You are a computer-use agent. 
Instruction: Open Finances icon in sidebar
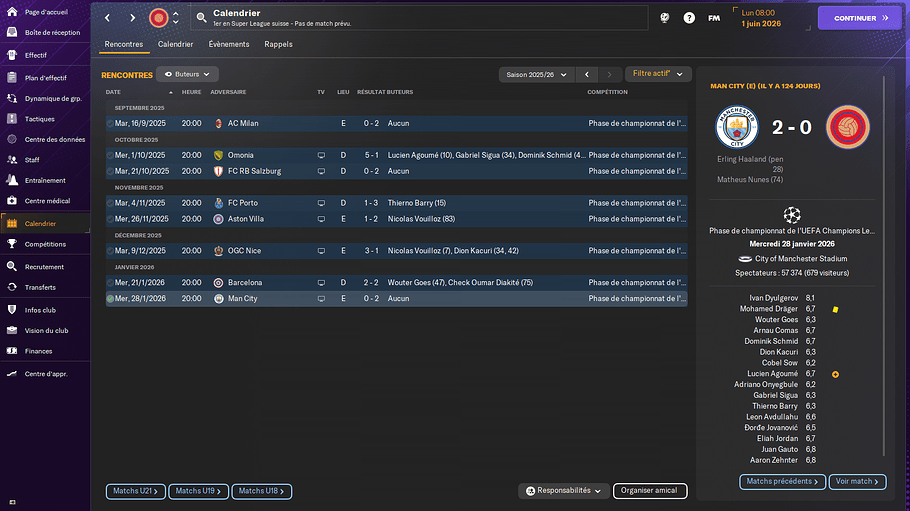[12, 351]
